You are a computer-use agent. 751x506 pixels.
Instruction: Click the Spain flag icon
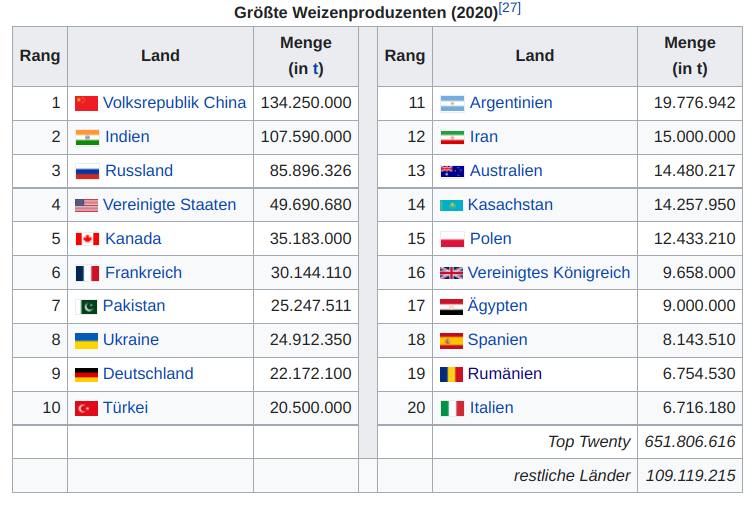pyautogui.click(x=452, y=340)
